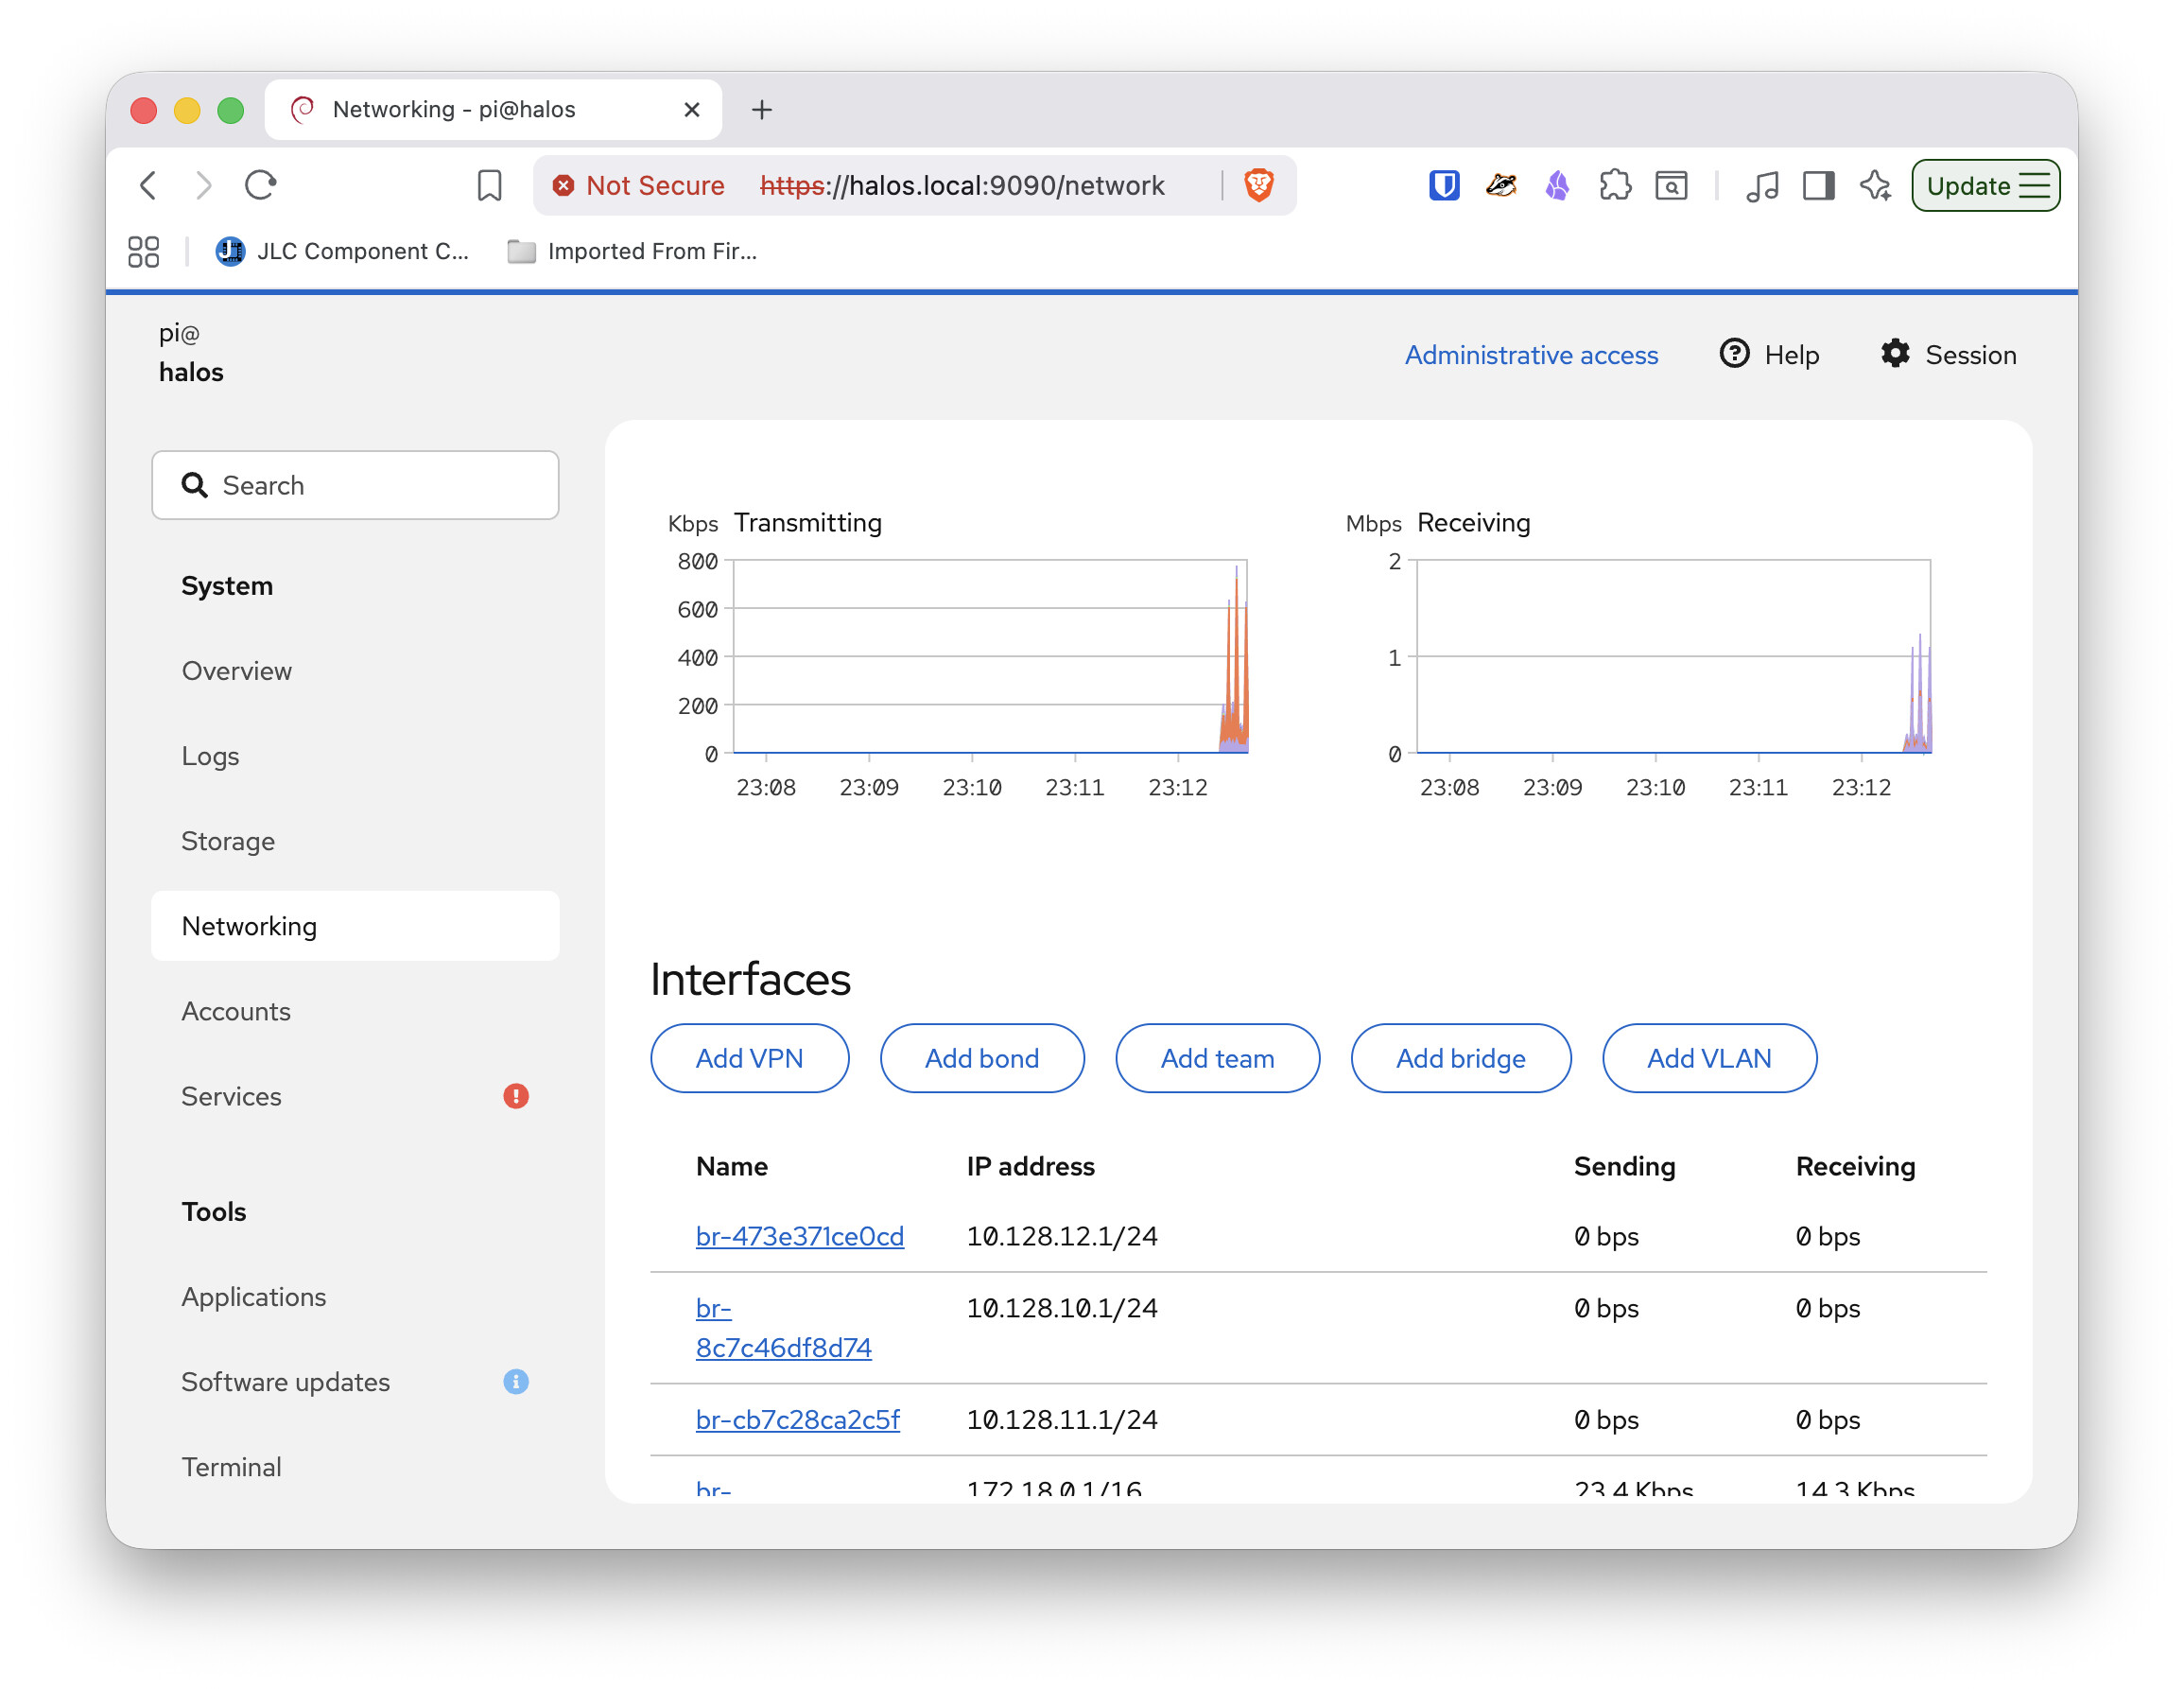Image resolution: width=2184 pixels, height=1689 pixels.
Task: Click the Brave Shields lion icon
Action: [1258, 185]
